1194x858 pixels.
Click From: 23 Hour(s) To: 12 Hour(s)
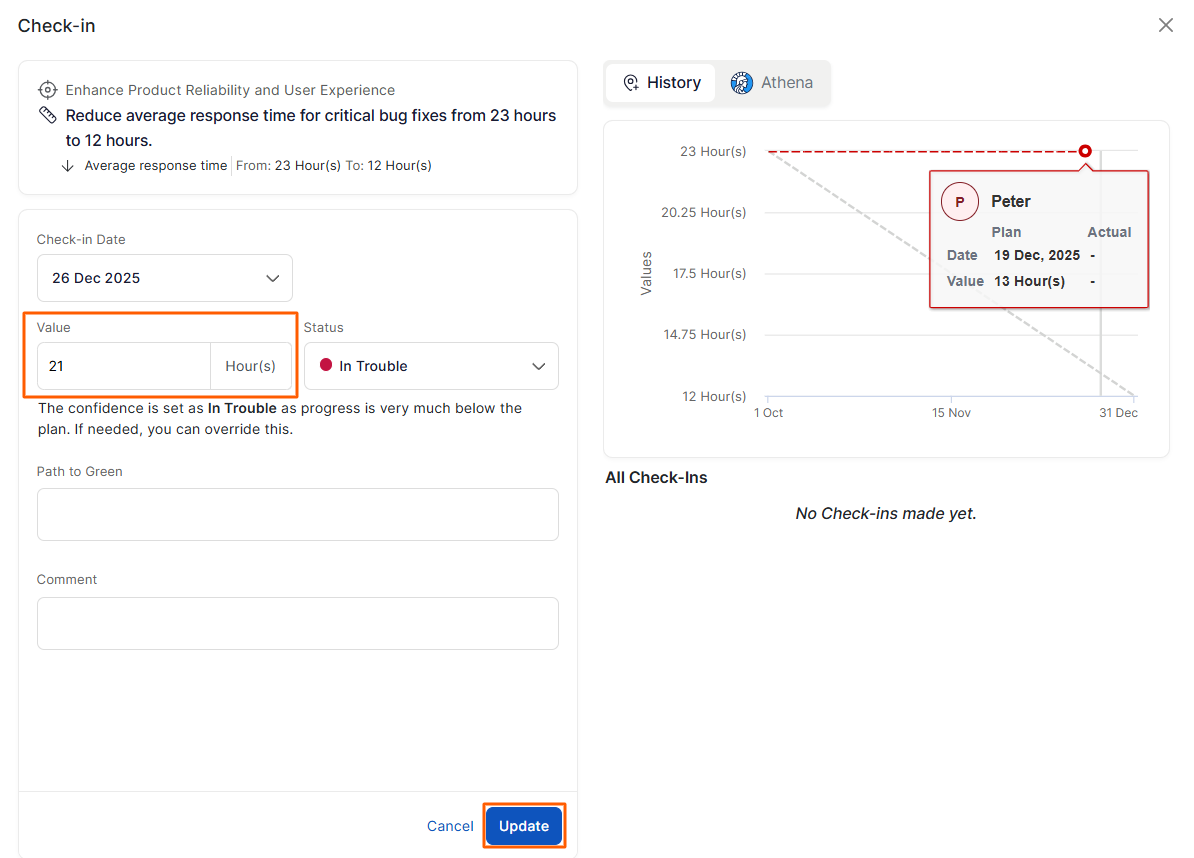tap(334, 165)
